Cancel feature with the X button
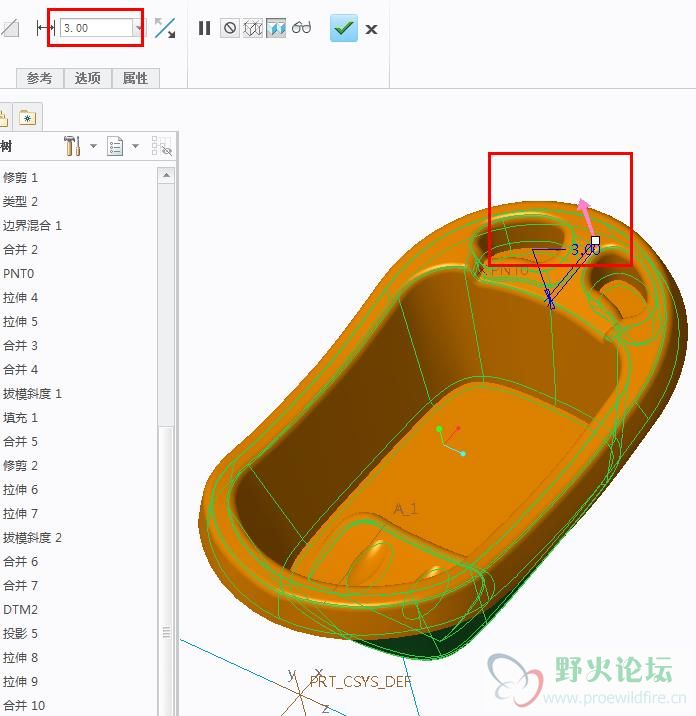The image size is (696, 716). (x=371, y=30)
